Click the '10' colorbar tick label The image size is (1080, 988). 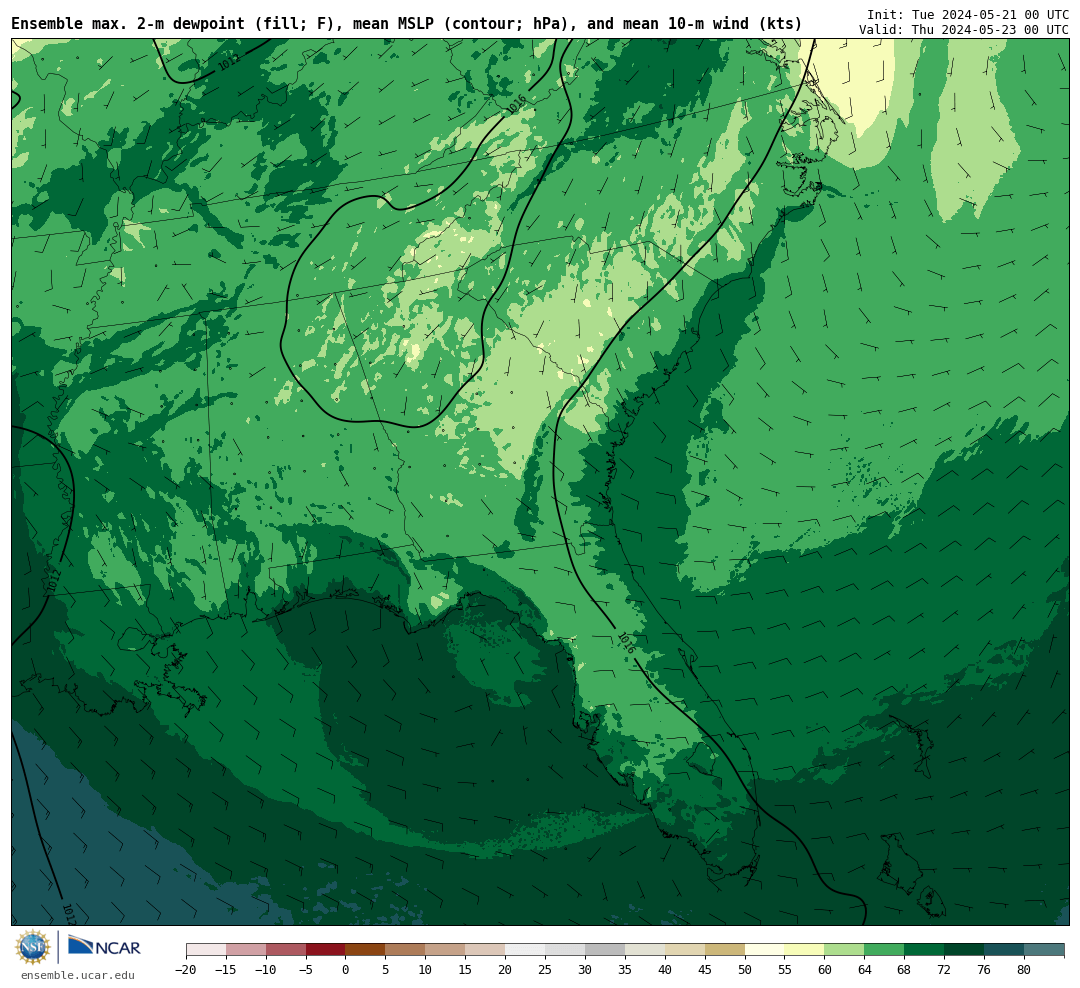426,970
